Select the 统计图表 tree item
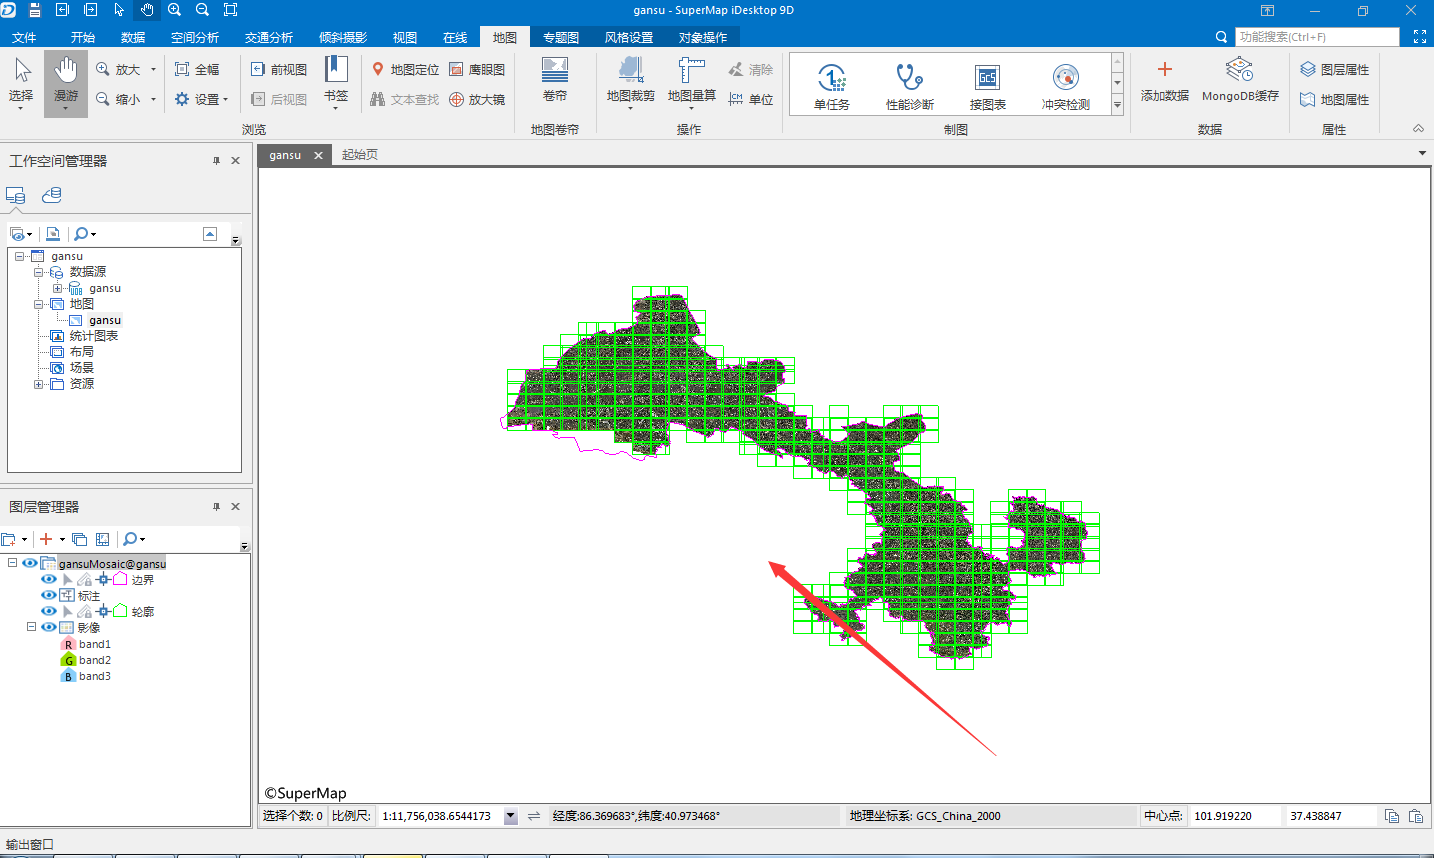The image size is (1434, 858). pos(94,336)
